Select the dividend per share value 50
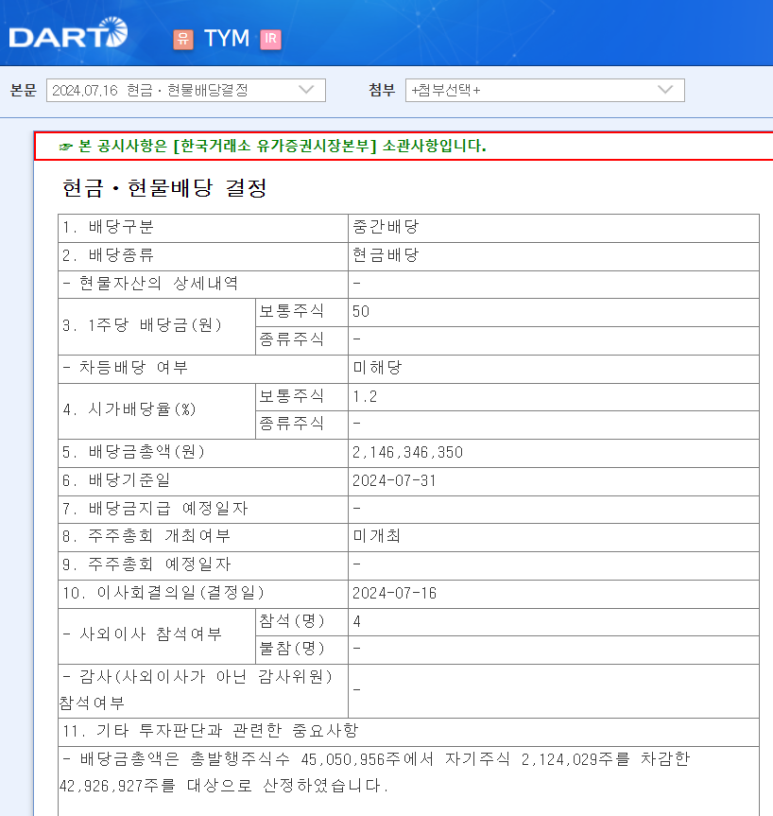773x816 pixels. (x=361, y=311)
